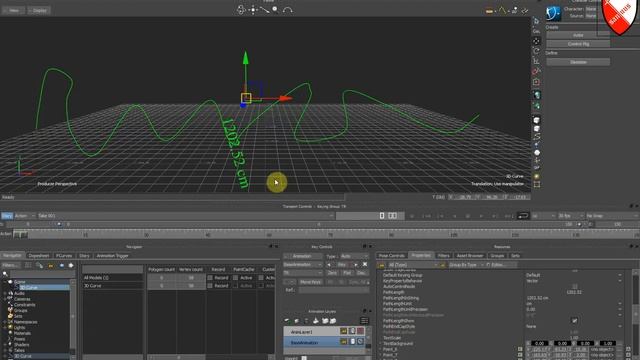Click the Ref input field in Key Controls
This screenshot has width=640, height=360.
click(333, 290)
